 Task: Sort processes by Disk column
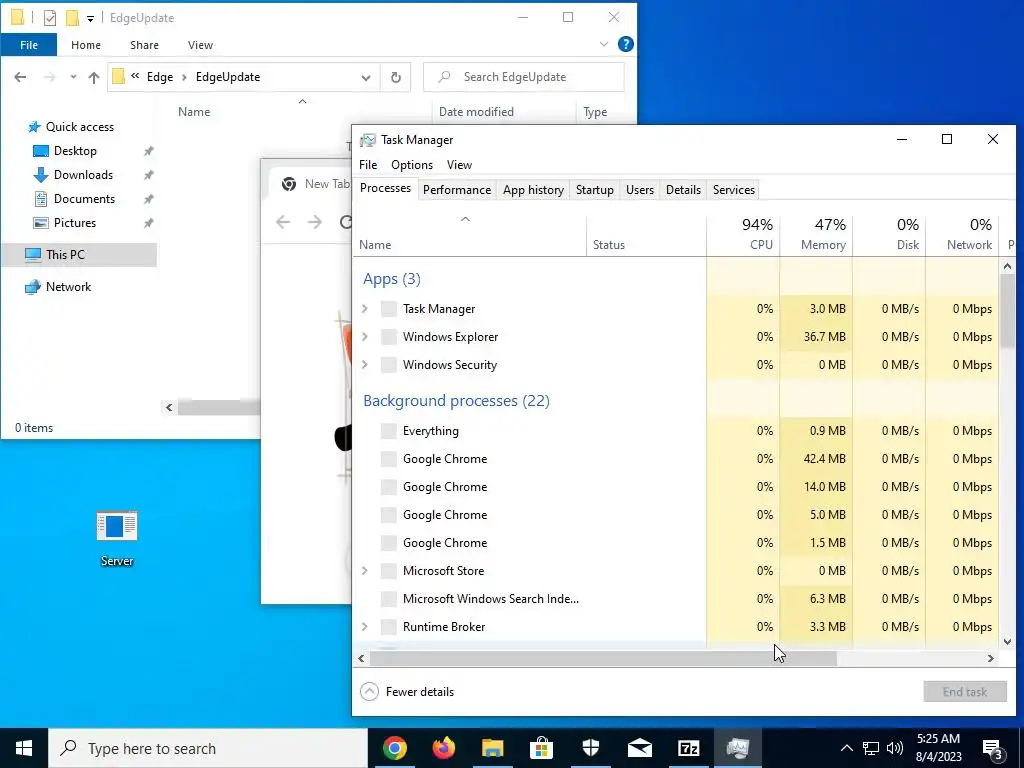coord(889,235)
